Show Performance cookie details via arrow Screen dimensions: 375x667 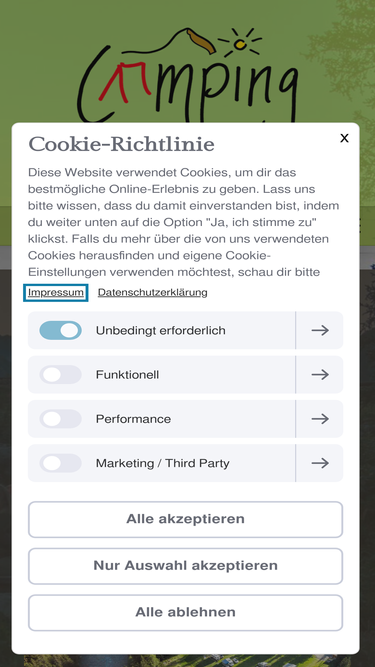[x=320, y=419]
